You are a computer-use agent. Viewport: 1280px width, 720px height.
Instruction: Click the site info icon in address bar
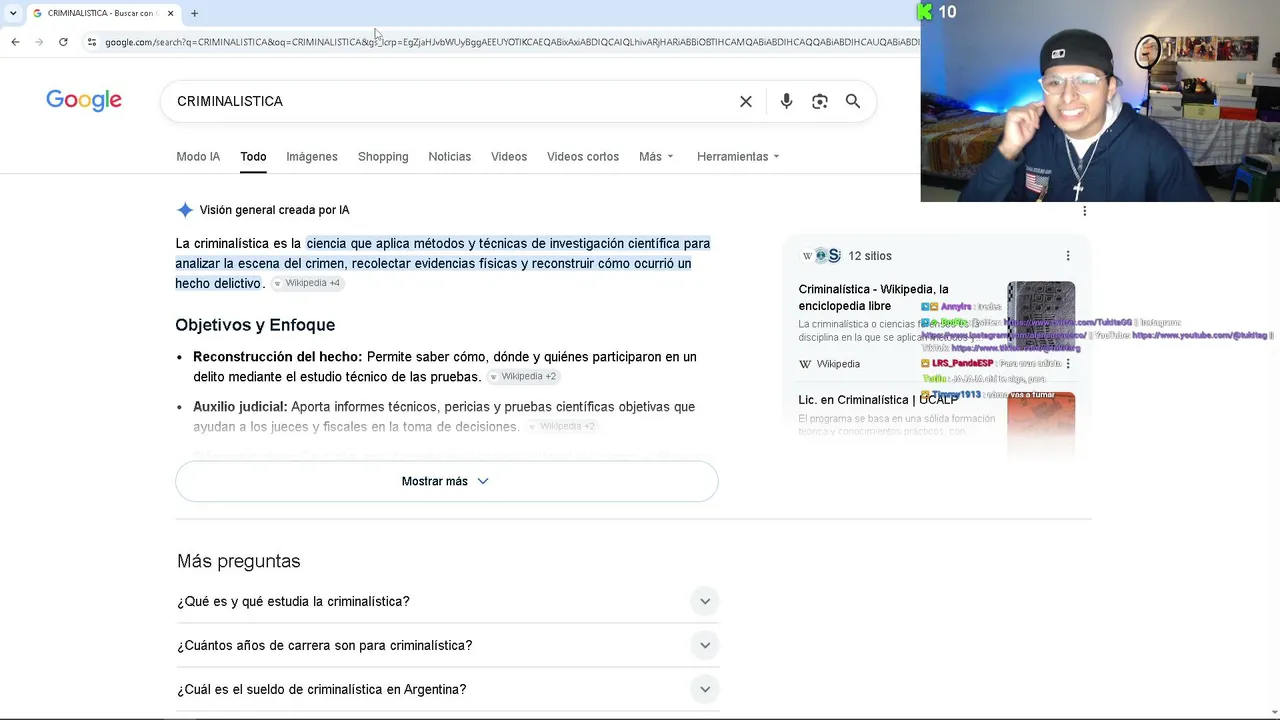[x=92, y=42]
